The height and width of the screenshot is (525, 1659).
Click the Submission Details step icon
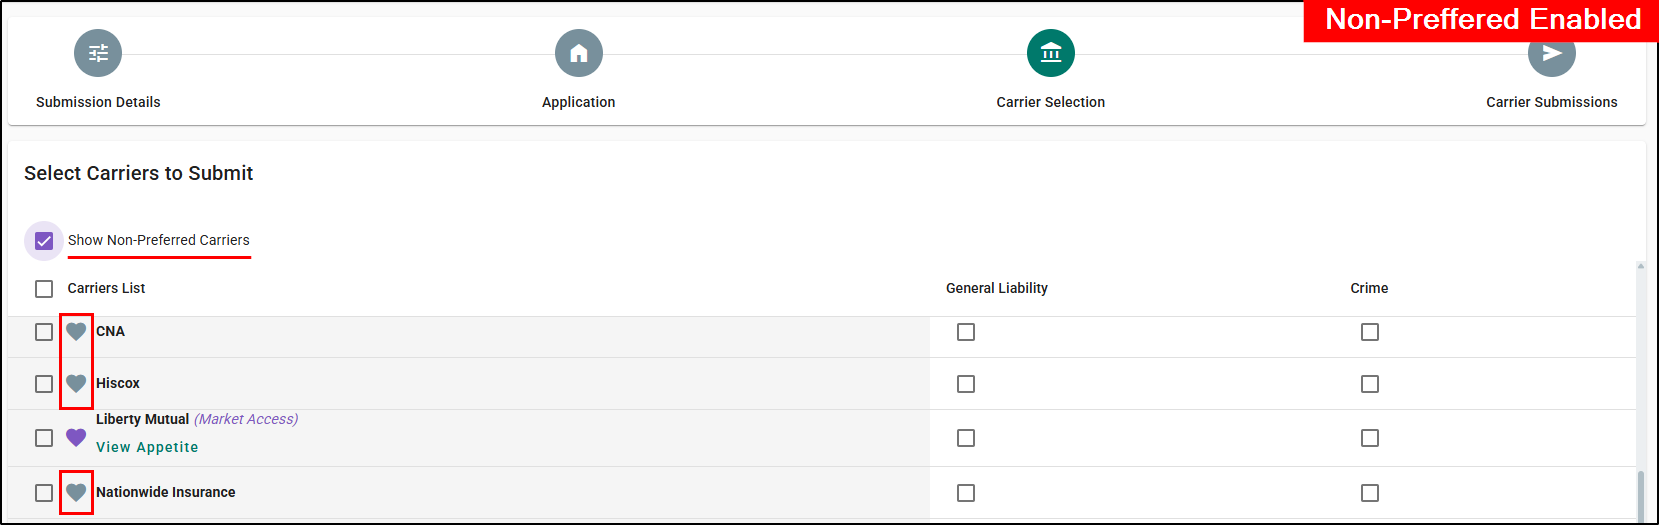(x=98, y=53)
